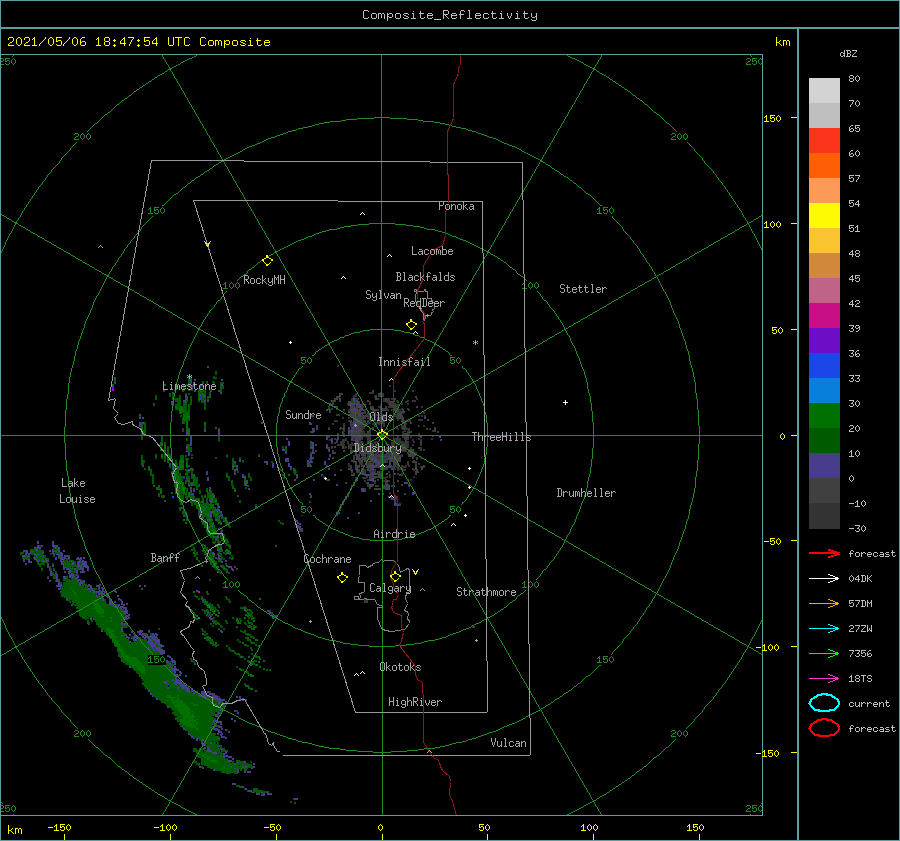Click the Limestone label
Screen dimensions: 900x841
click(x=189, y=386)
